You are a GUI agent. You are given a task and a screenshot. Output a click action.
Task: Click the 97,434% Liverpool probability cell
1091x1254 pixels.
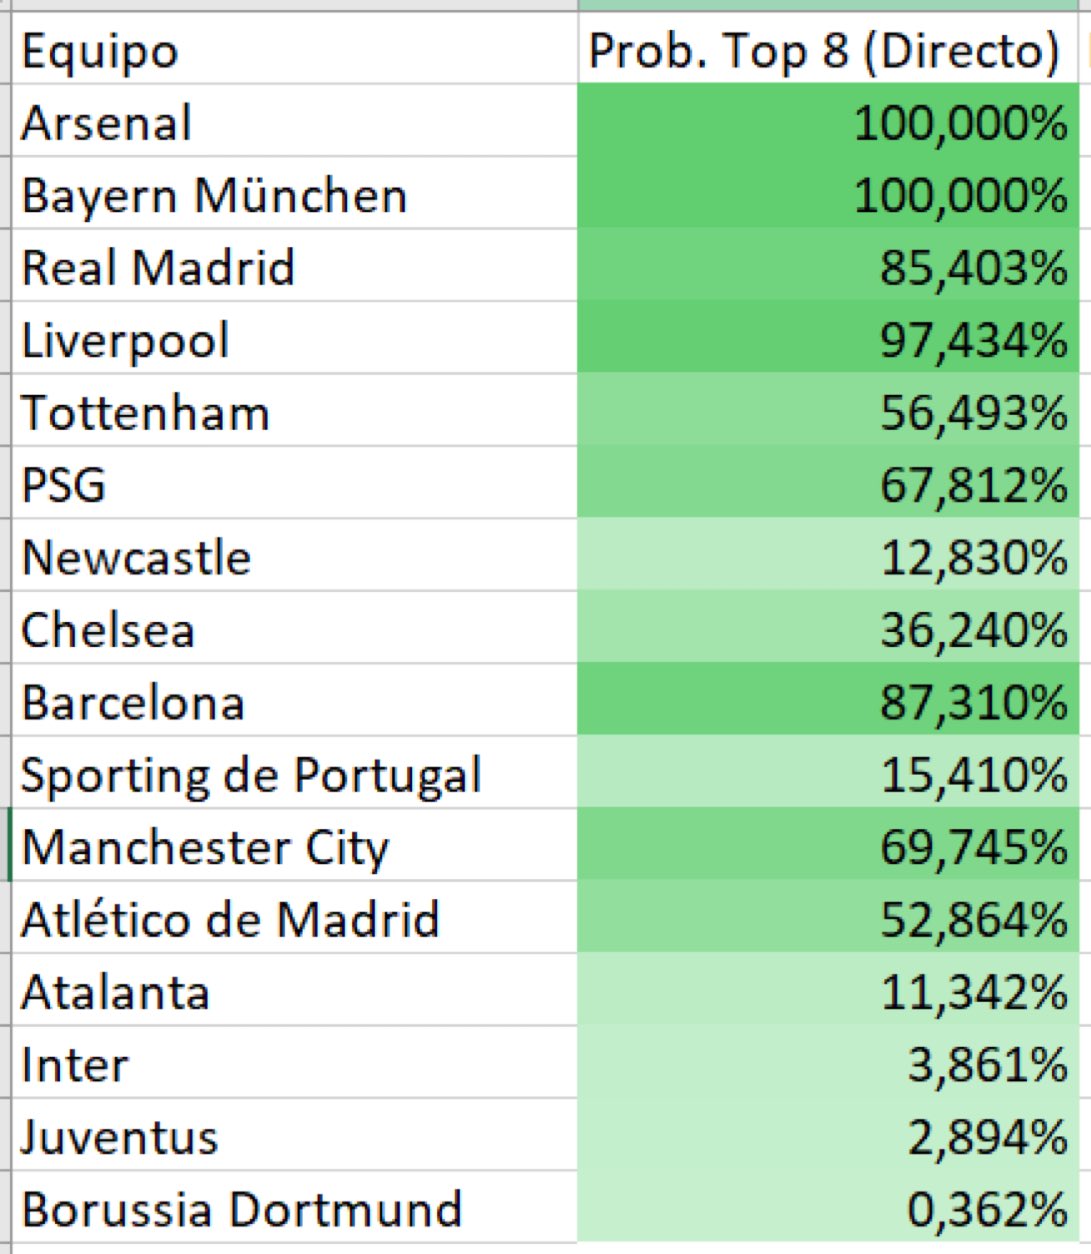[x=827, y=340]
